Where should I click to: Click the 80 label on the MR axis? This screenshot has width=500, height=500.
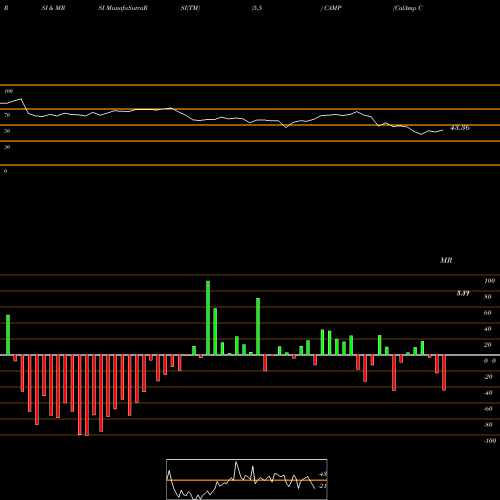tap(488, 297)
